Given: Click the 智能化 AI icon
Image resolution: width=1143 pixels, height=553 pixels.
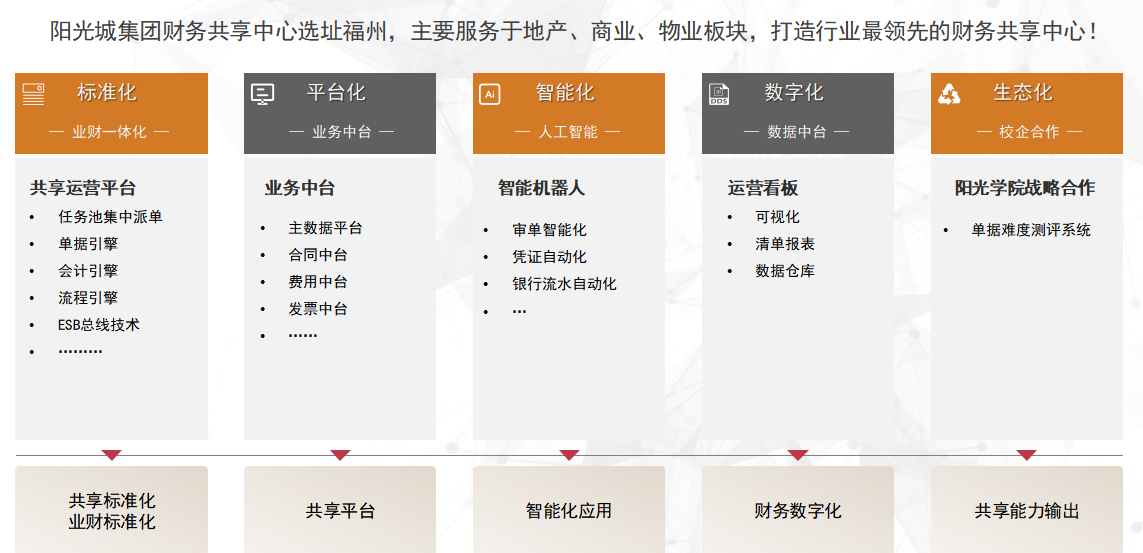Looking at the screenshot, I should 490,94.
